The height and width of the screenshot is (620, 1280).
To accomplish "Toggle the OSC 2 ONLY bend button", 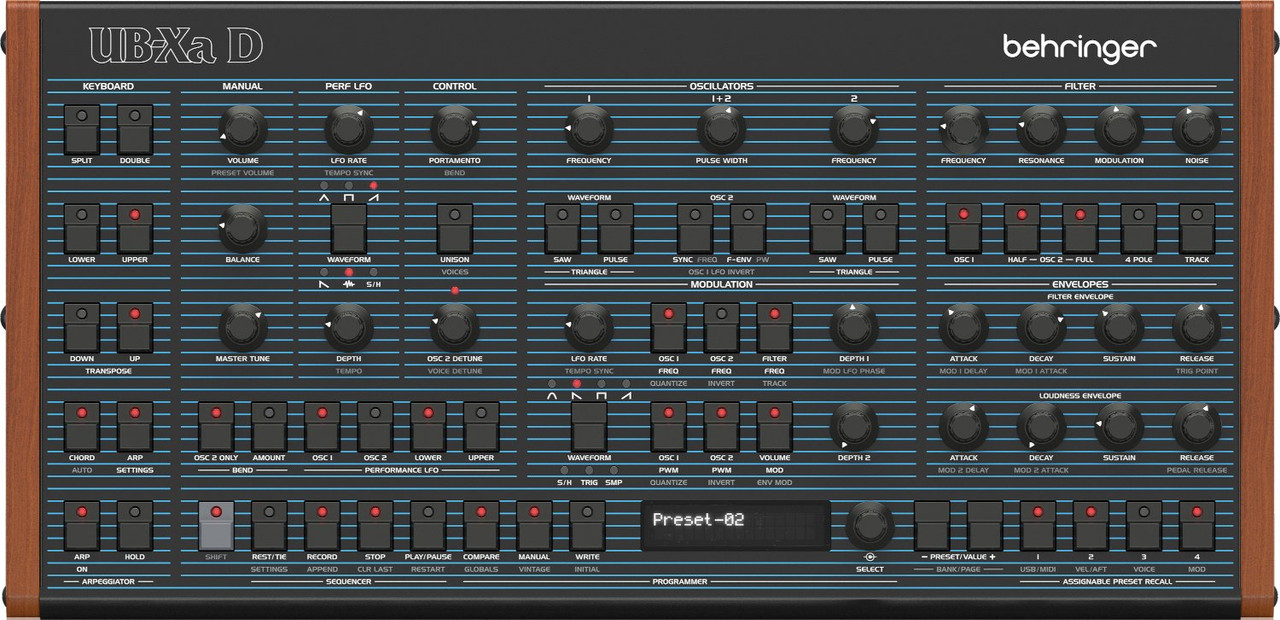I will coord(216,426).
